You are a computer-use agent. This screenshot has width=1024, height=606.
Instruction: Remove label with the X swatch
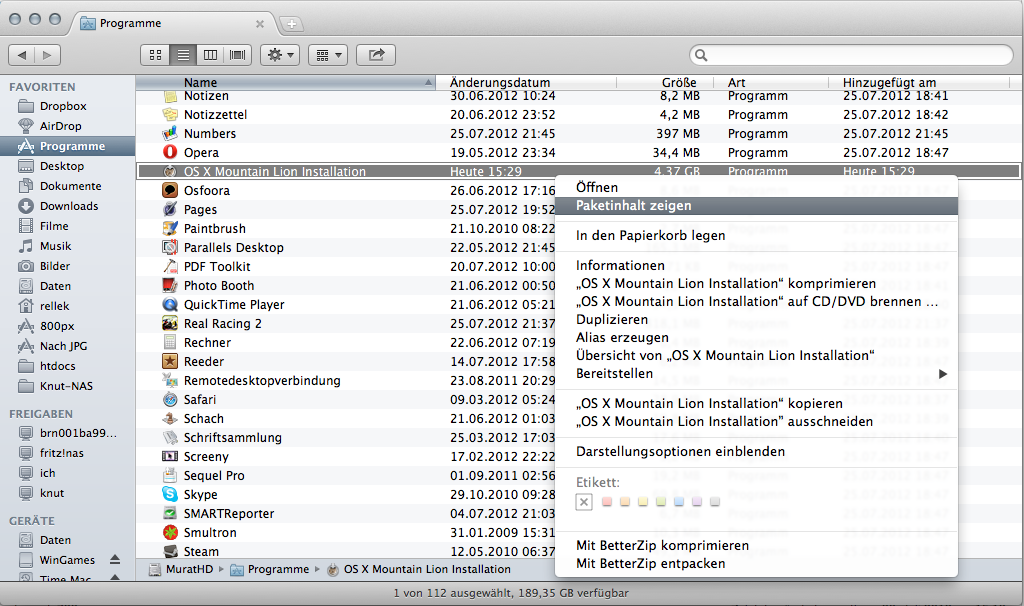coord(584,502)
